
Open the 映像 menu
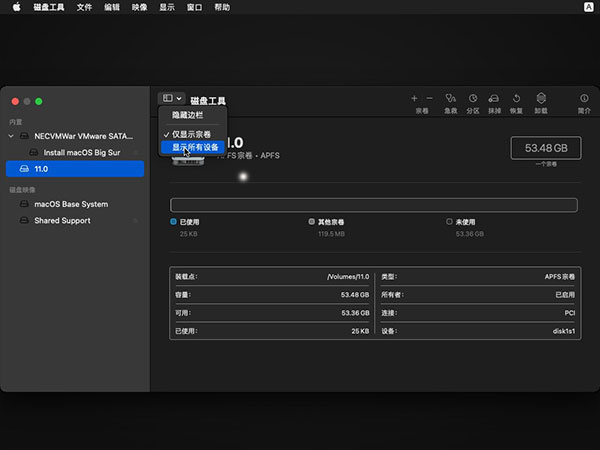(139, 7)
